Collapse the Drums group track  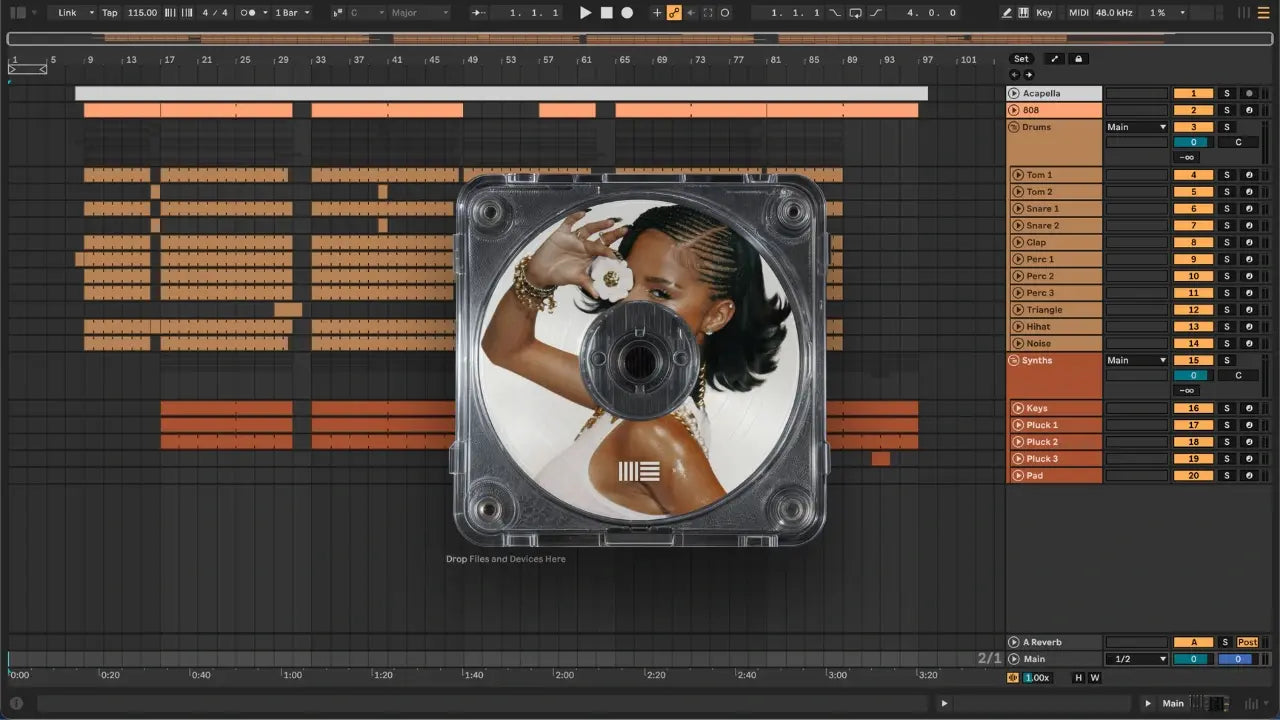coord(1014,128)
